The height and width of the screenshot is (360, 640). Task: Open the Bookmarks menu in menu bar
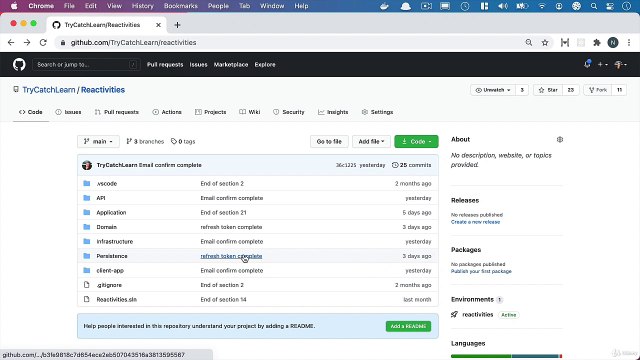click(x=180, y=6)
